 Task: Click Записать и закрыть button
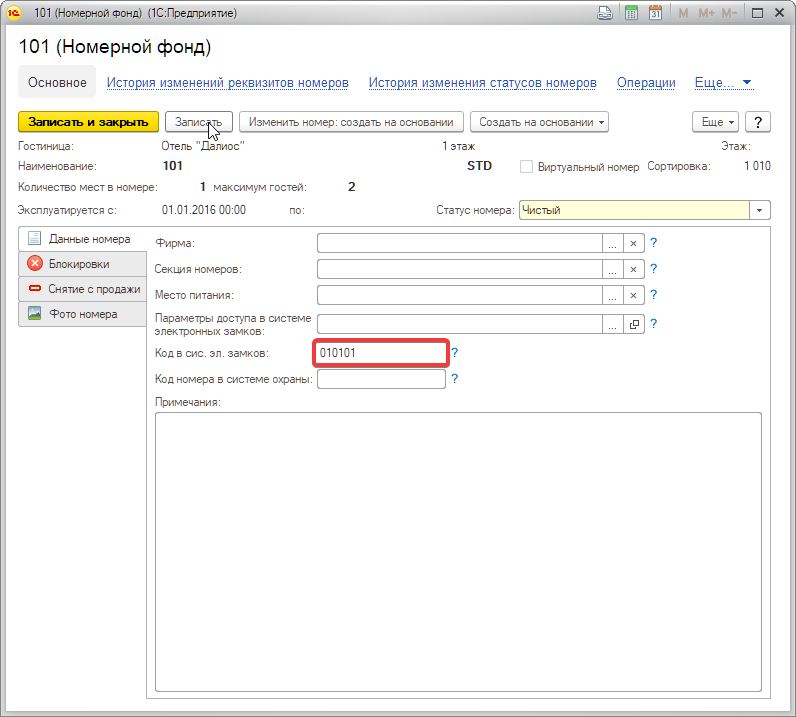pos(88,122)
